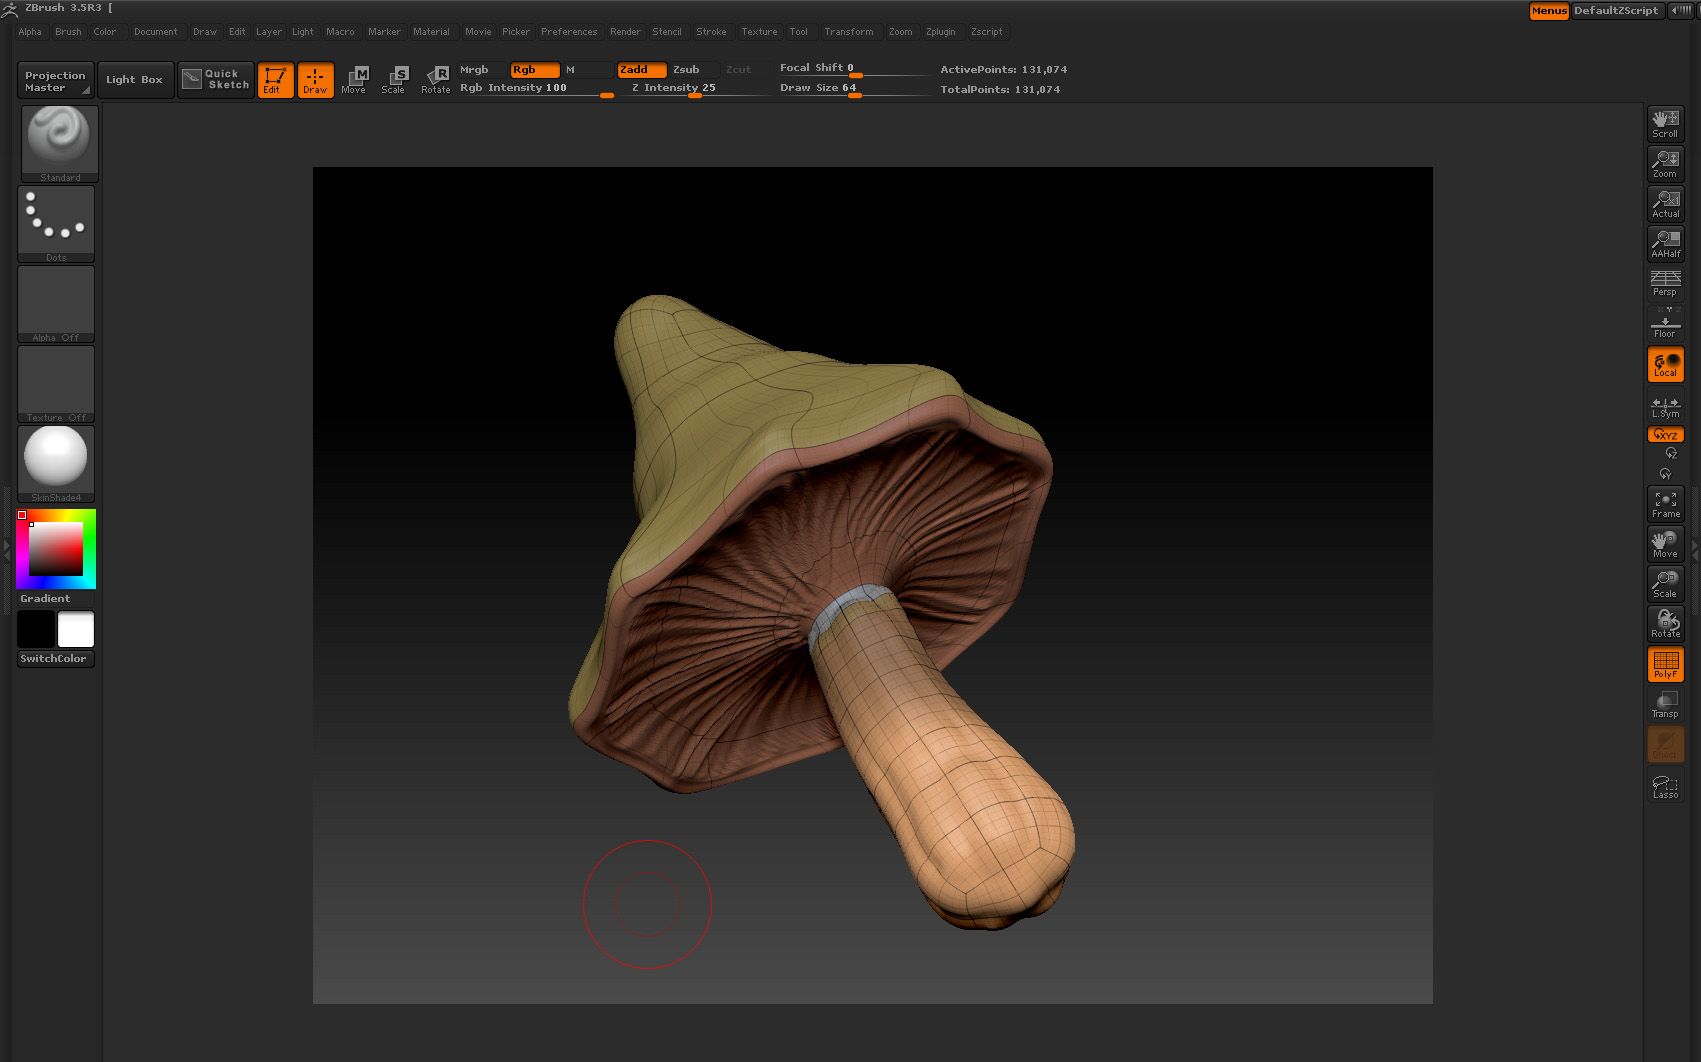
Task: Select the Scale tool in top toolbar
Action: coord(394,80)
